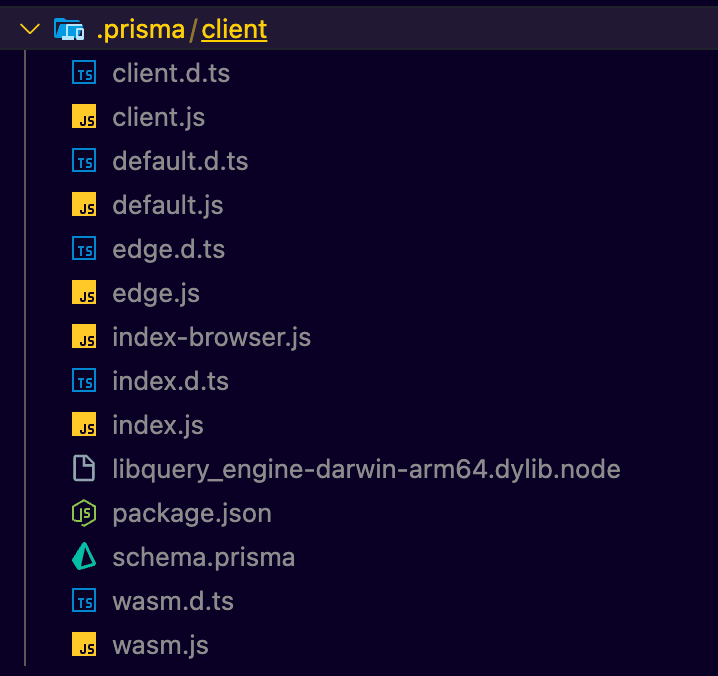Open the index.js file

[158, 425]
